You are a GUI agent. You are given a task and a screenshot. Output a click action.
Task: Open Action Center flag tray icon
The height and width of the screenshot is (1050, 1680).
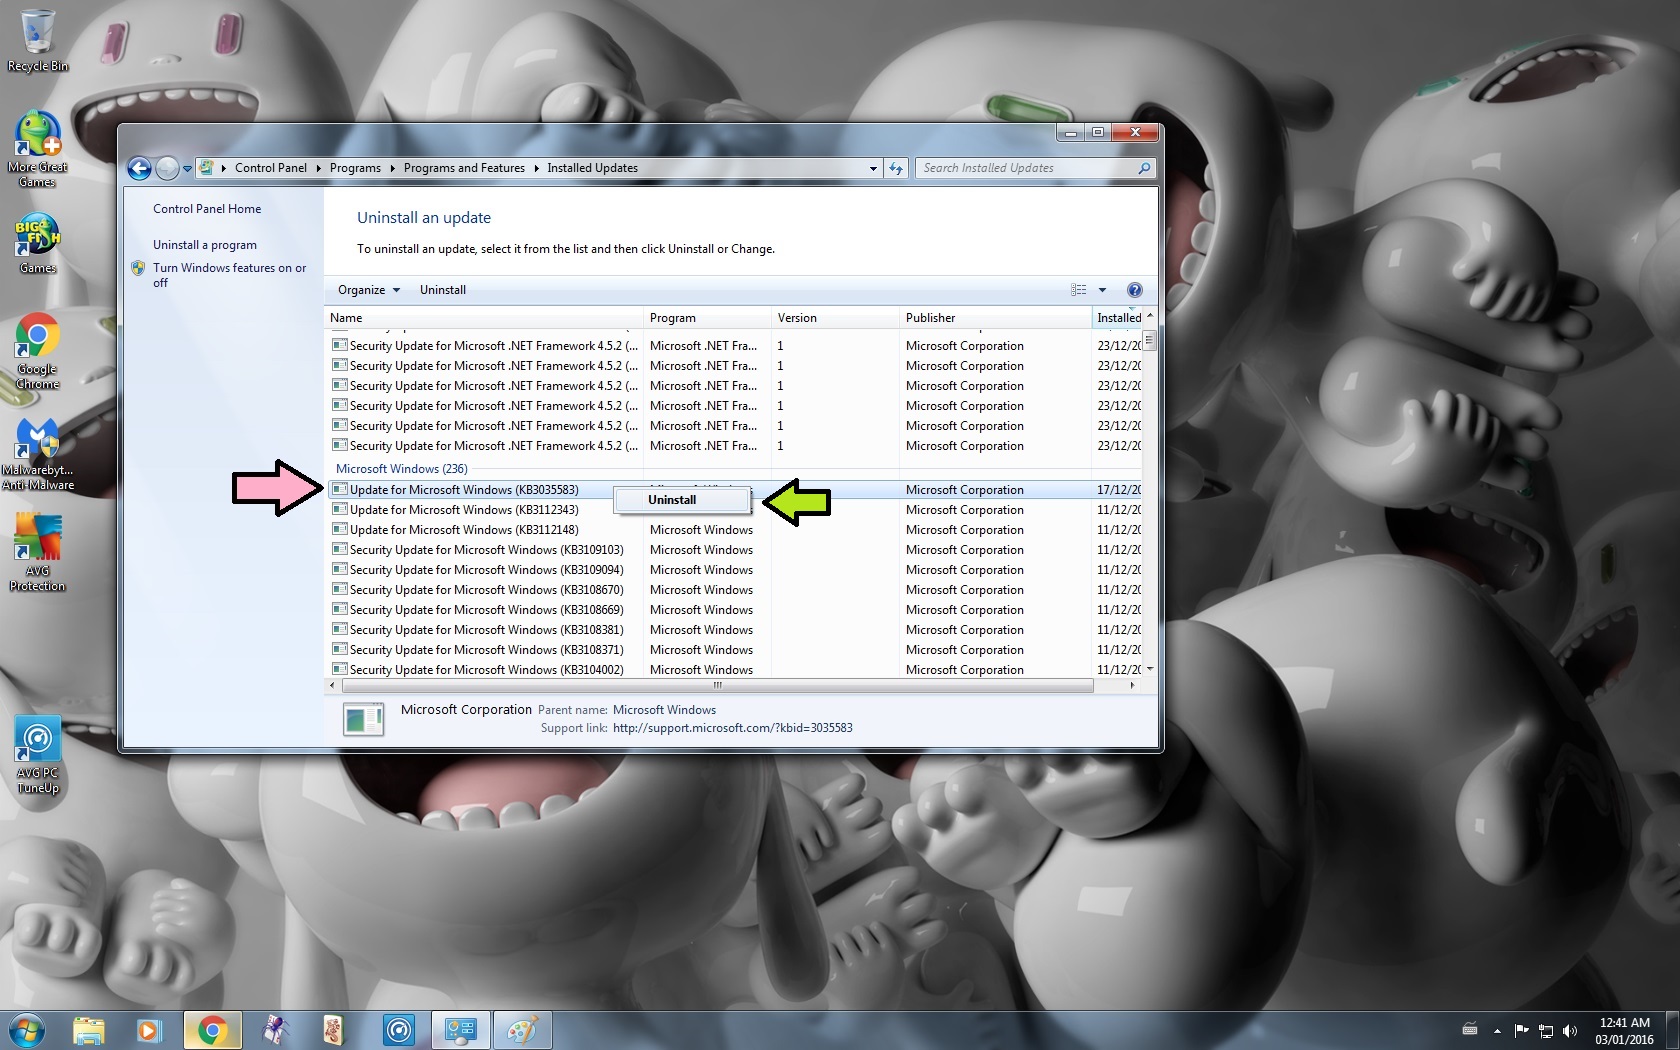(x=1521, y=1031)
